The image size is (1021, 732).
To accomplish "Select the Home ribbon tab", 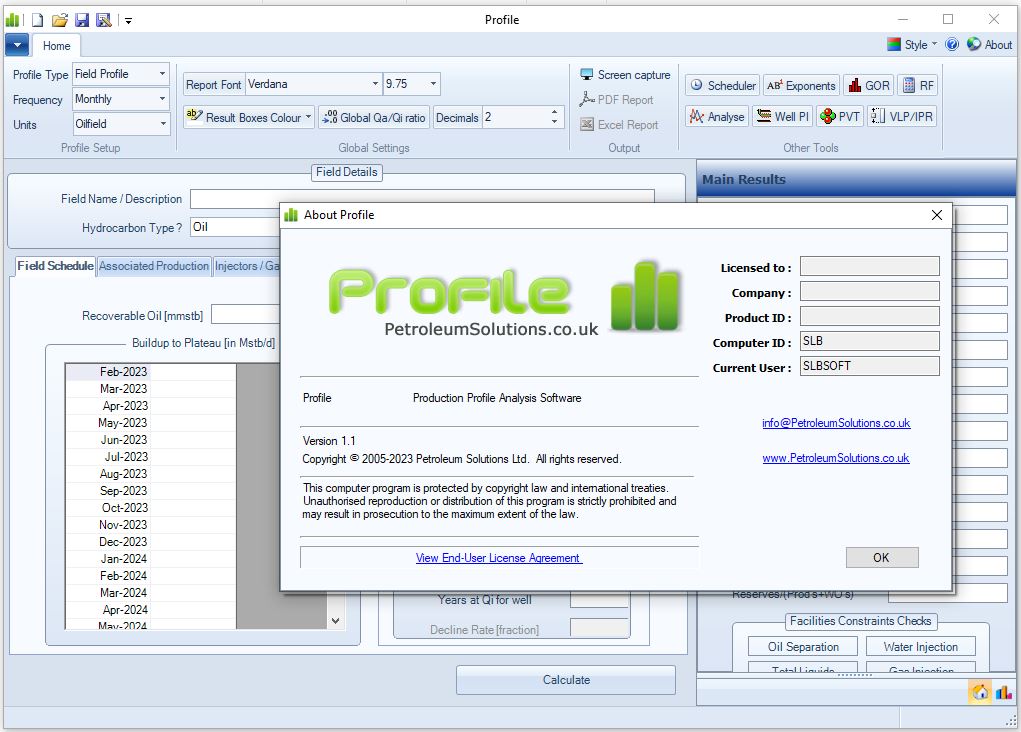I will point(56,45).
